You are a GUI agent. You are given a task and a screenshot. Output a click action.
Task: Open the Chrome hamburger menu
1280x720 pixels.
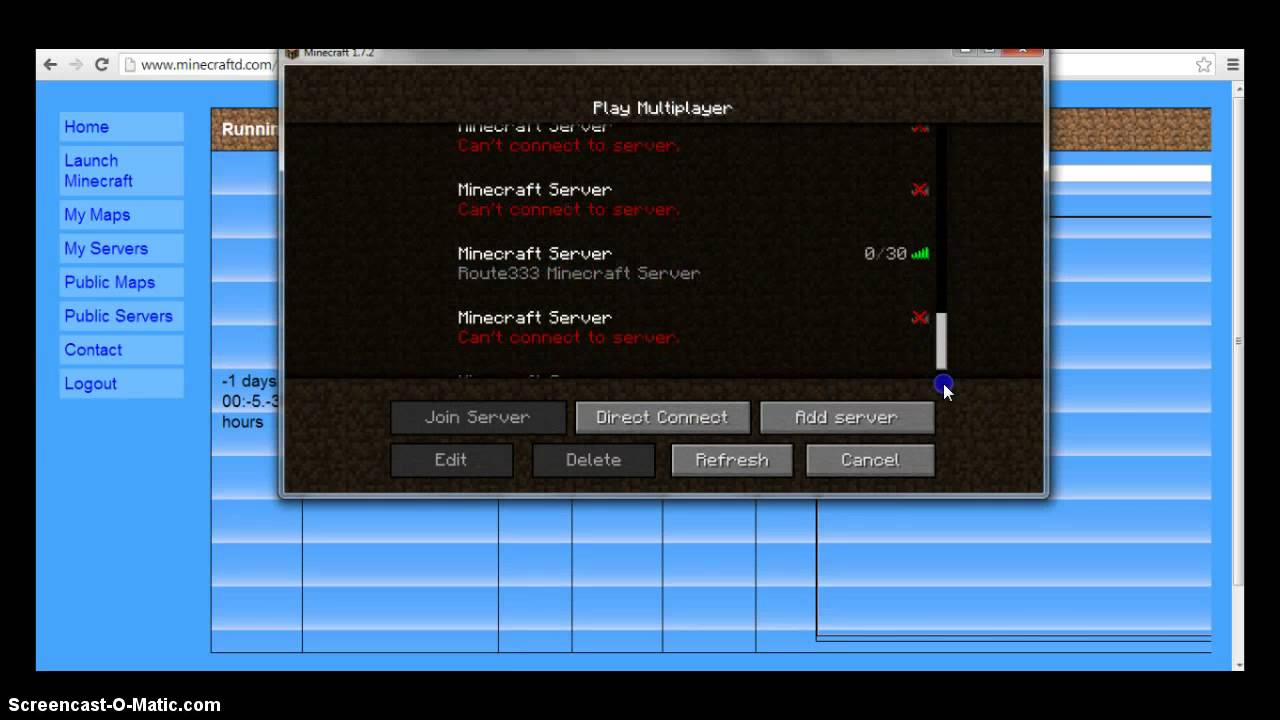coord(1233,64)
